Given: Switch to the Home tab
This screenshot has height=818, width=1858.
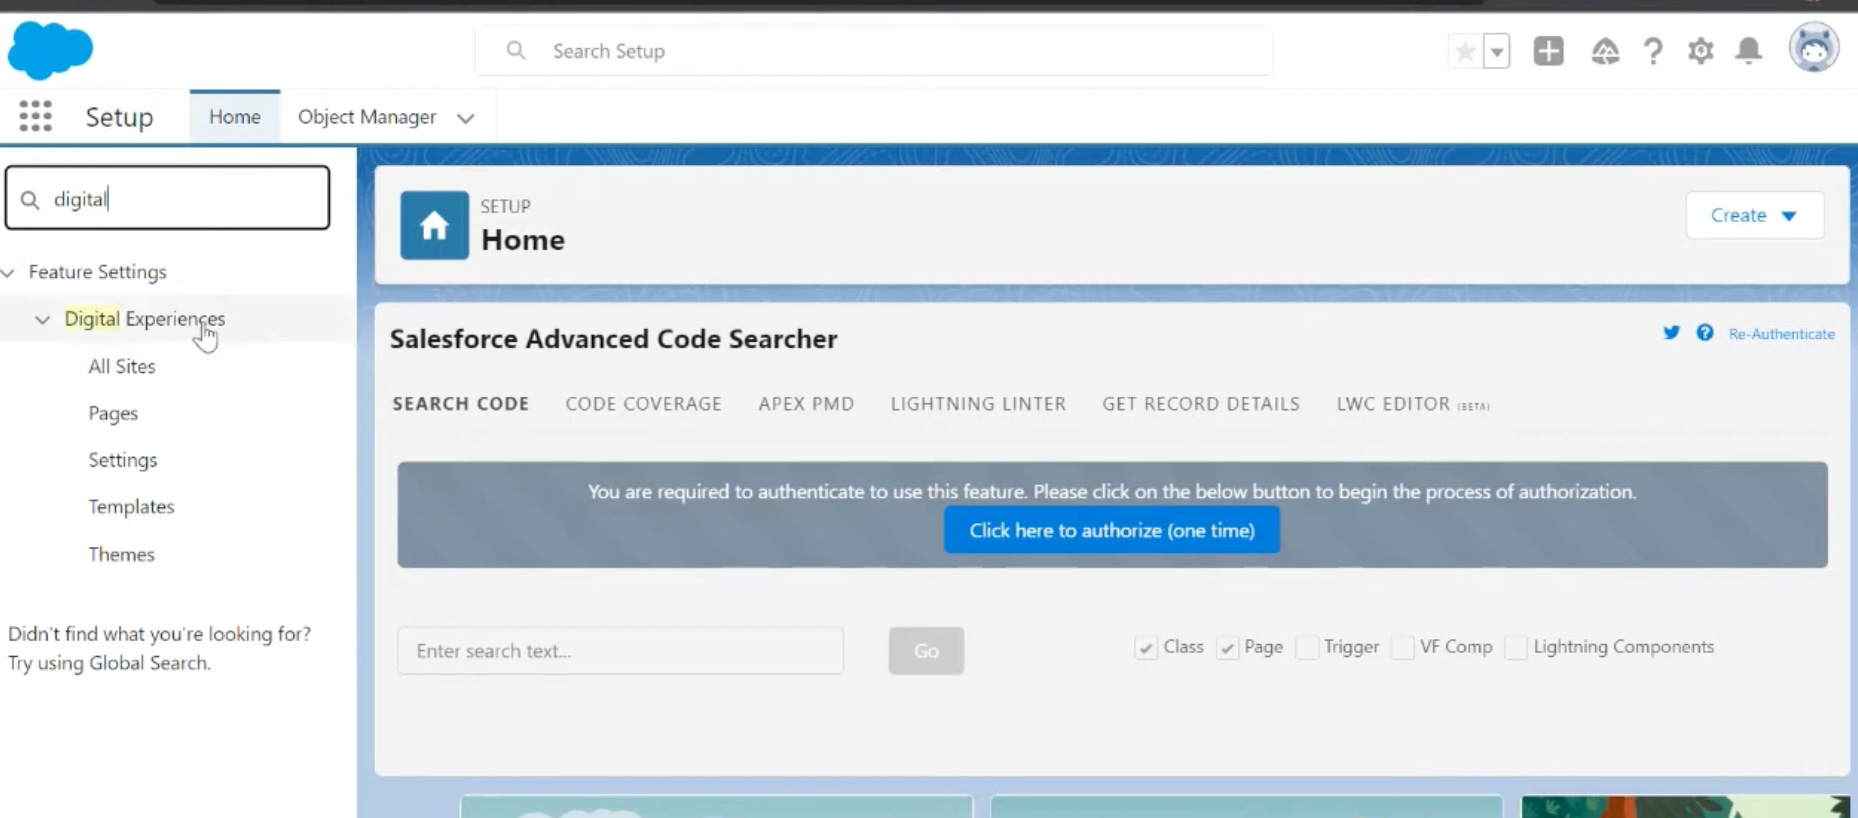Looking at the screenshot, I should pos(235,117).
